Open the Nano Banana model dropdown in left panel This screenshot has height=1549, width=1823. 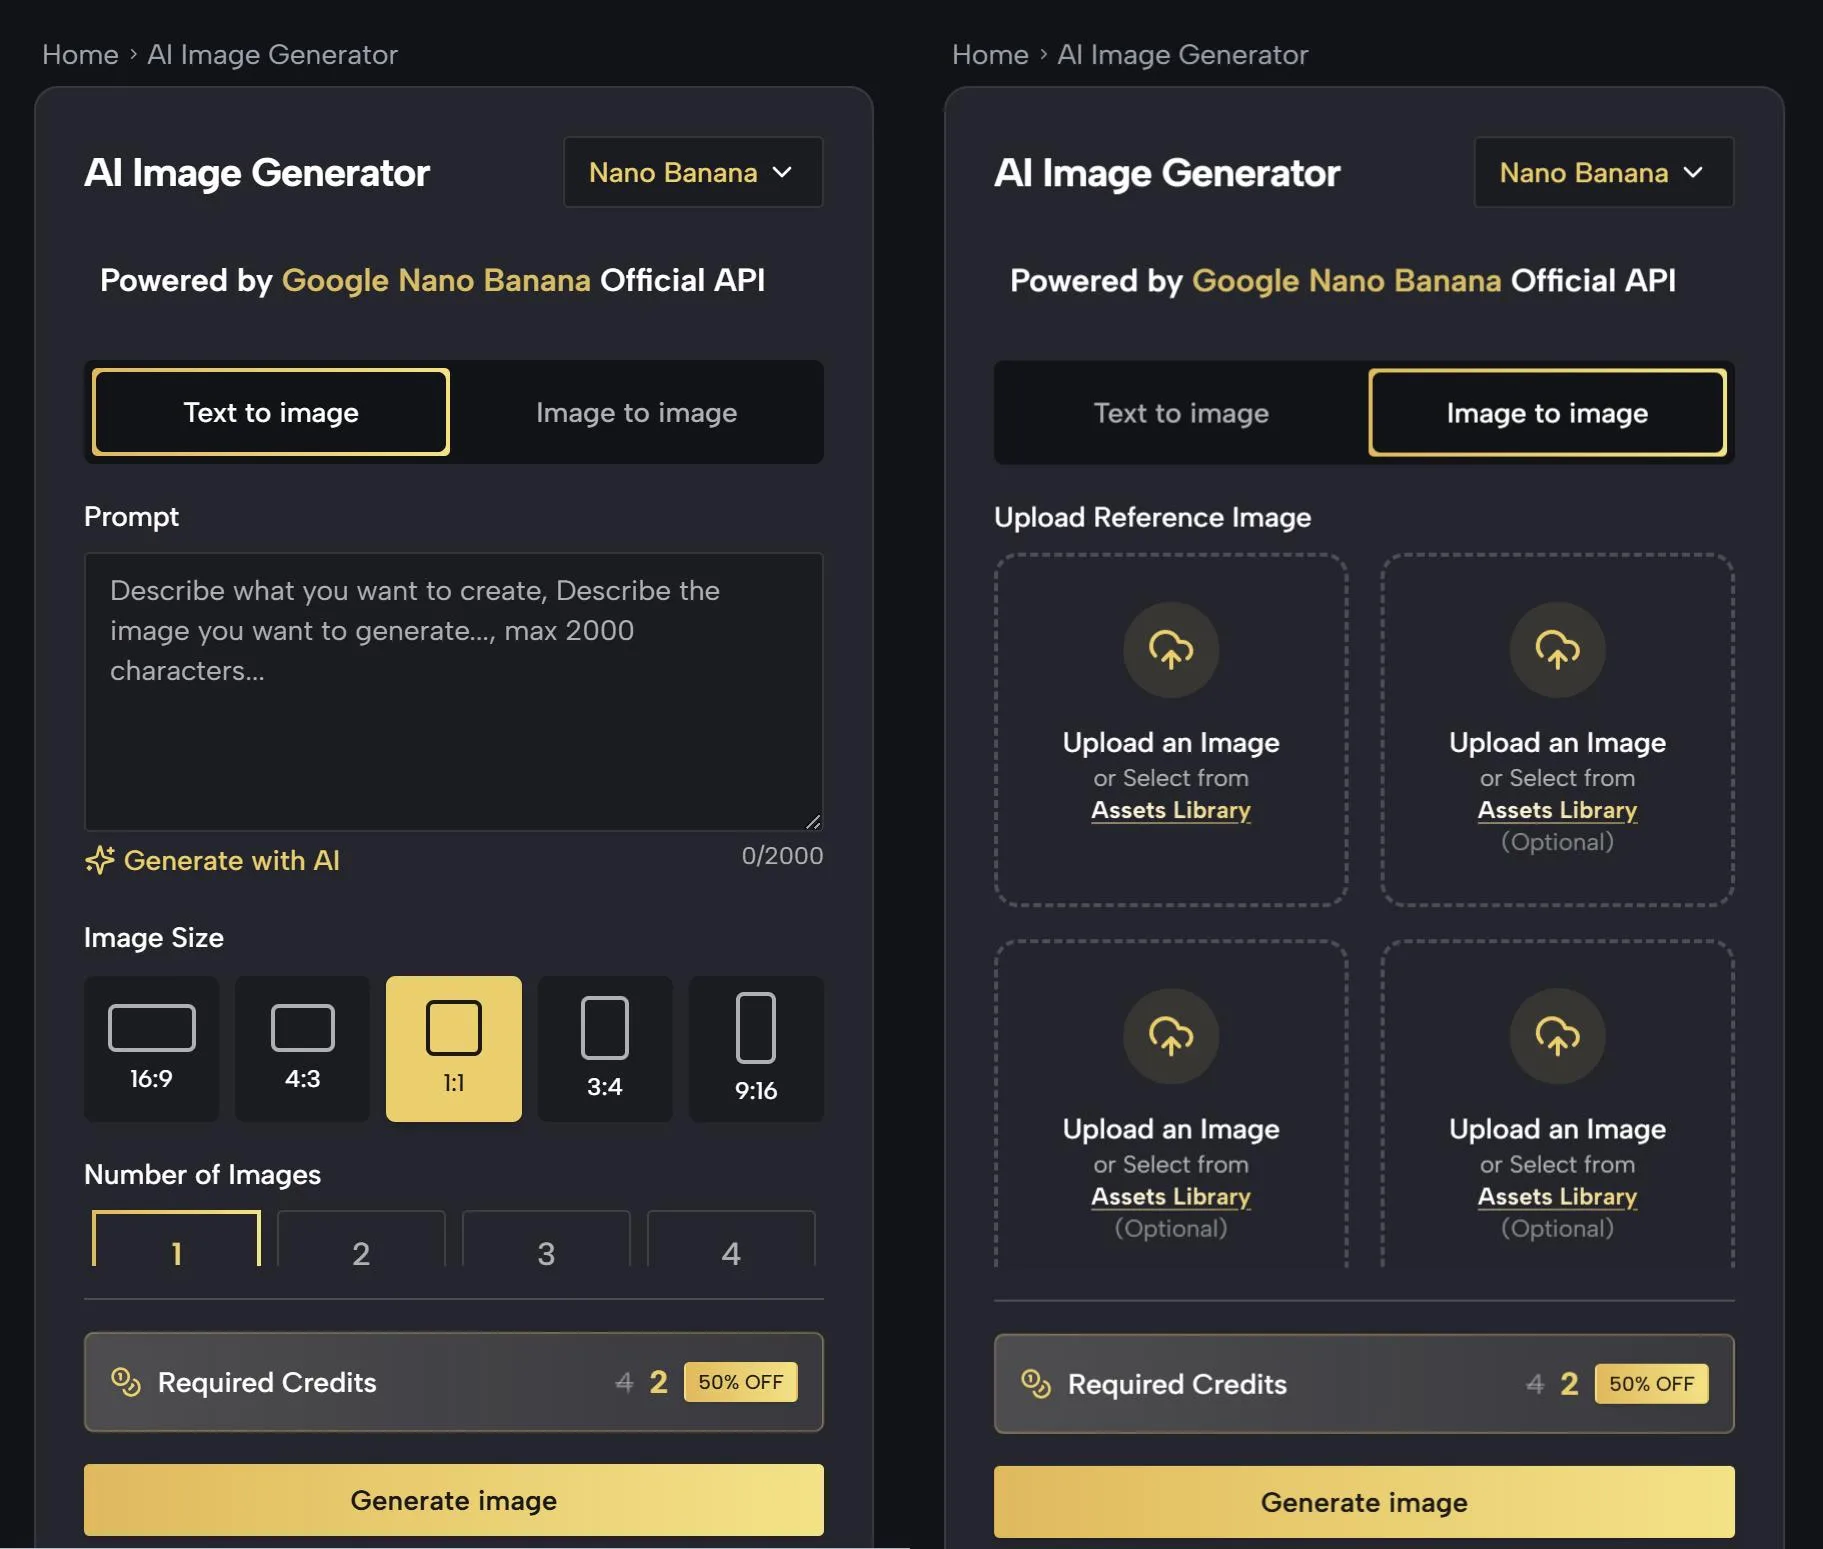coord(693,172)
